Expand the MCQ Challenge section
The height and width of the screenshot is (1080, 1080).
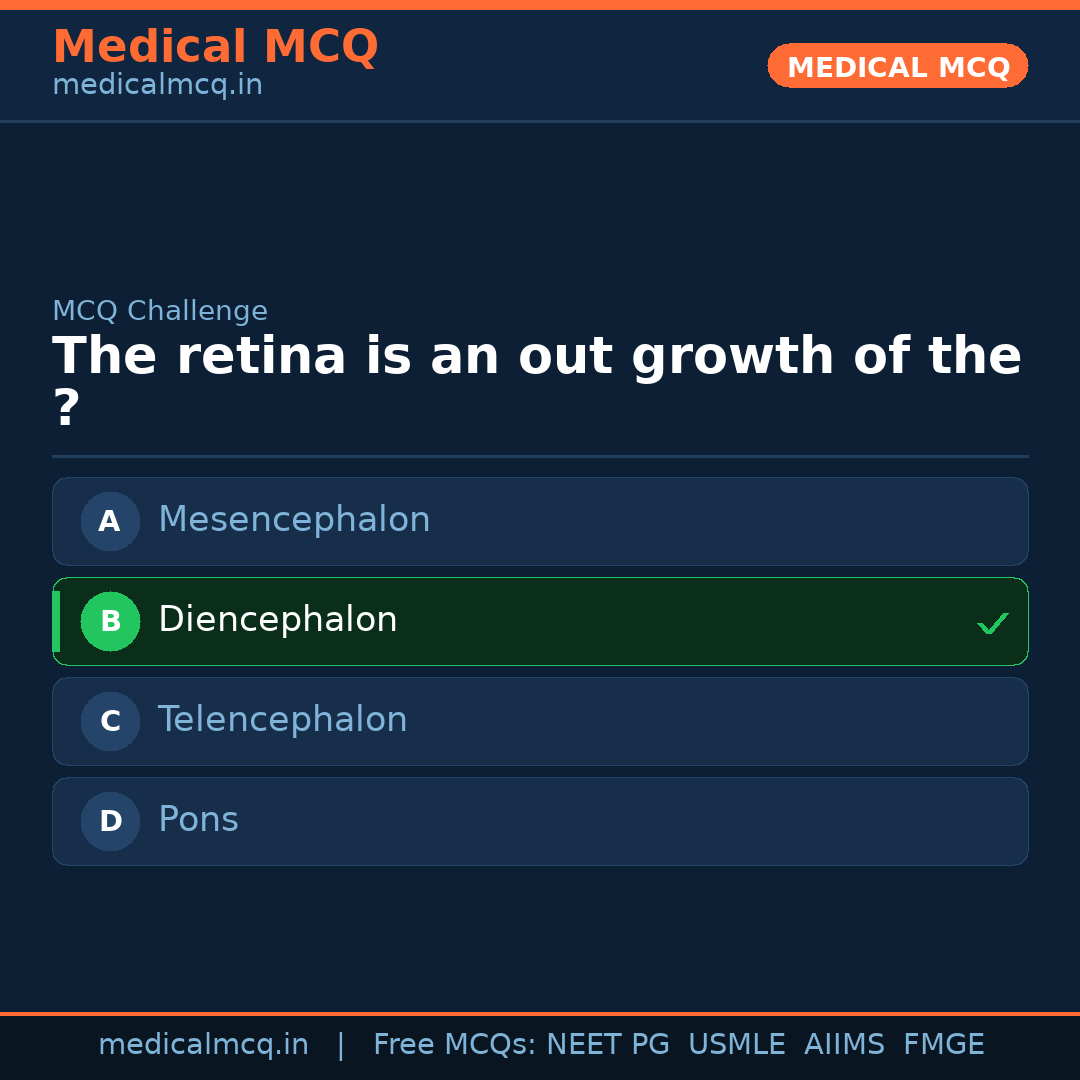point(160,311)
